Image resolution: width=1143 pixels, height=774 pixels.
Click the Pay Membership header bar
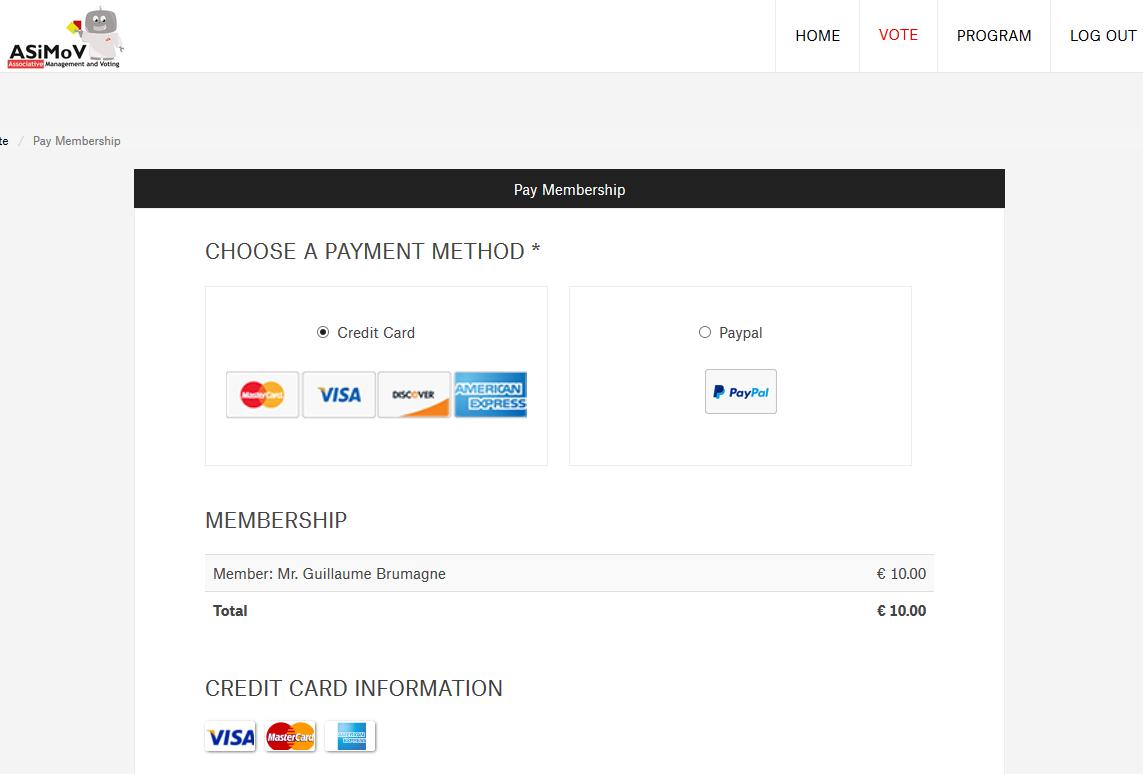[x=569, y=189]
